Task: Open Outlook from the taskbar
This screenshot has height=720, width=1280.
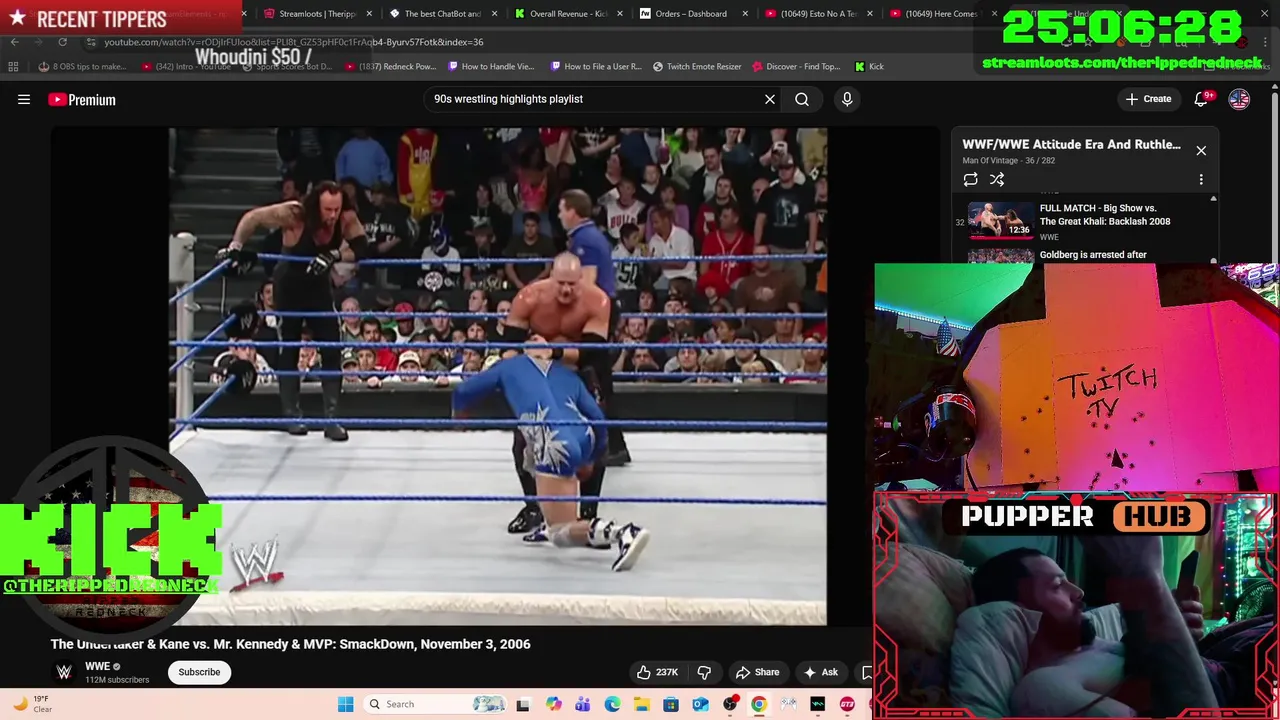Action: click(x=700, y=704)
